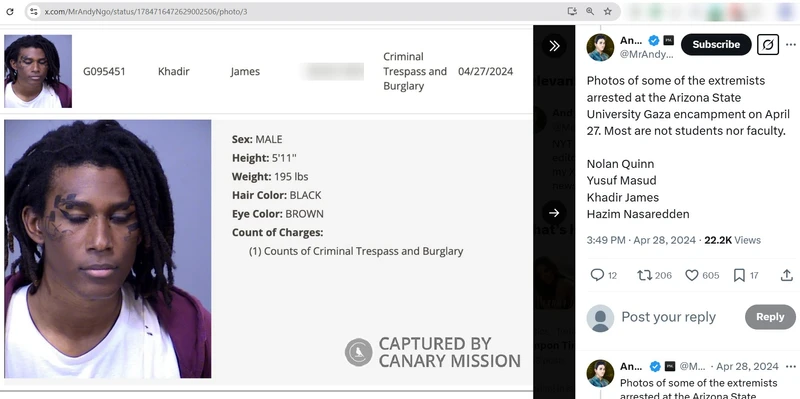Like the post with 605 likes
Viewport: 800px width, 399px height.
pyautogui.click(x=691, y=276)
